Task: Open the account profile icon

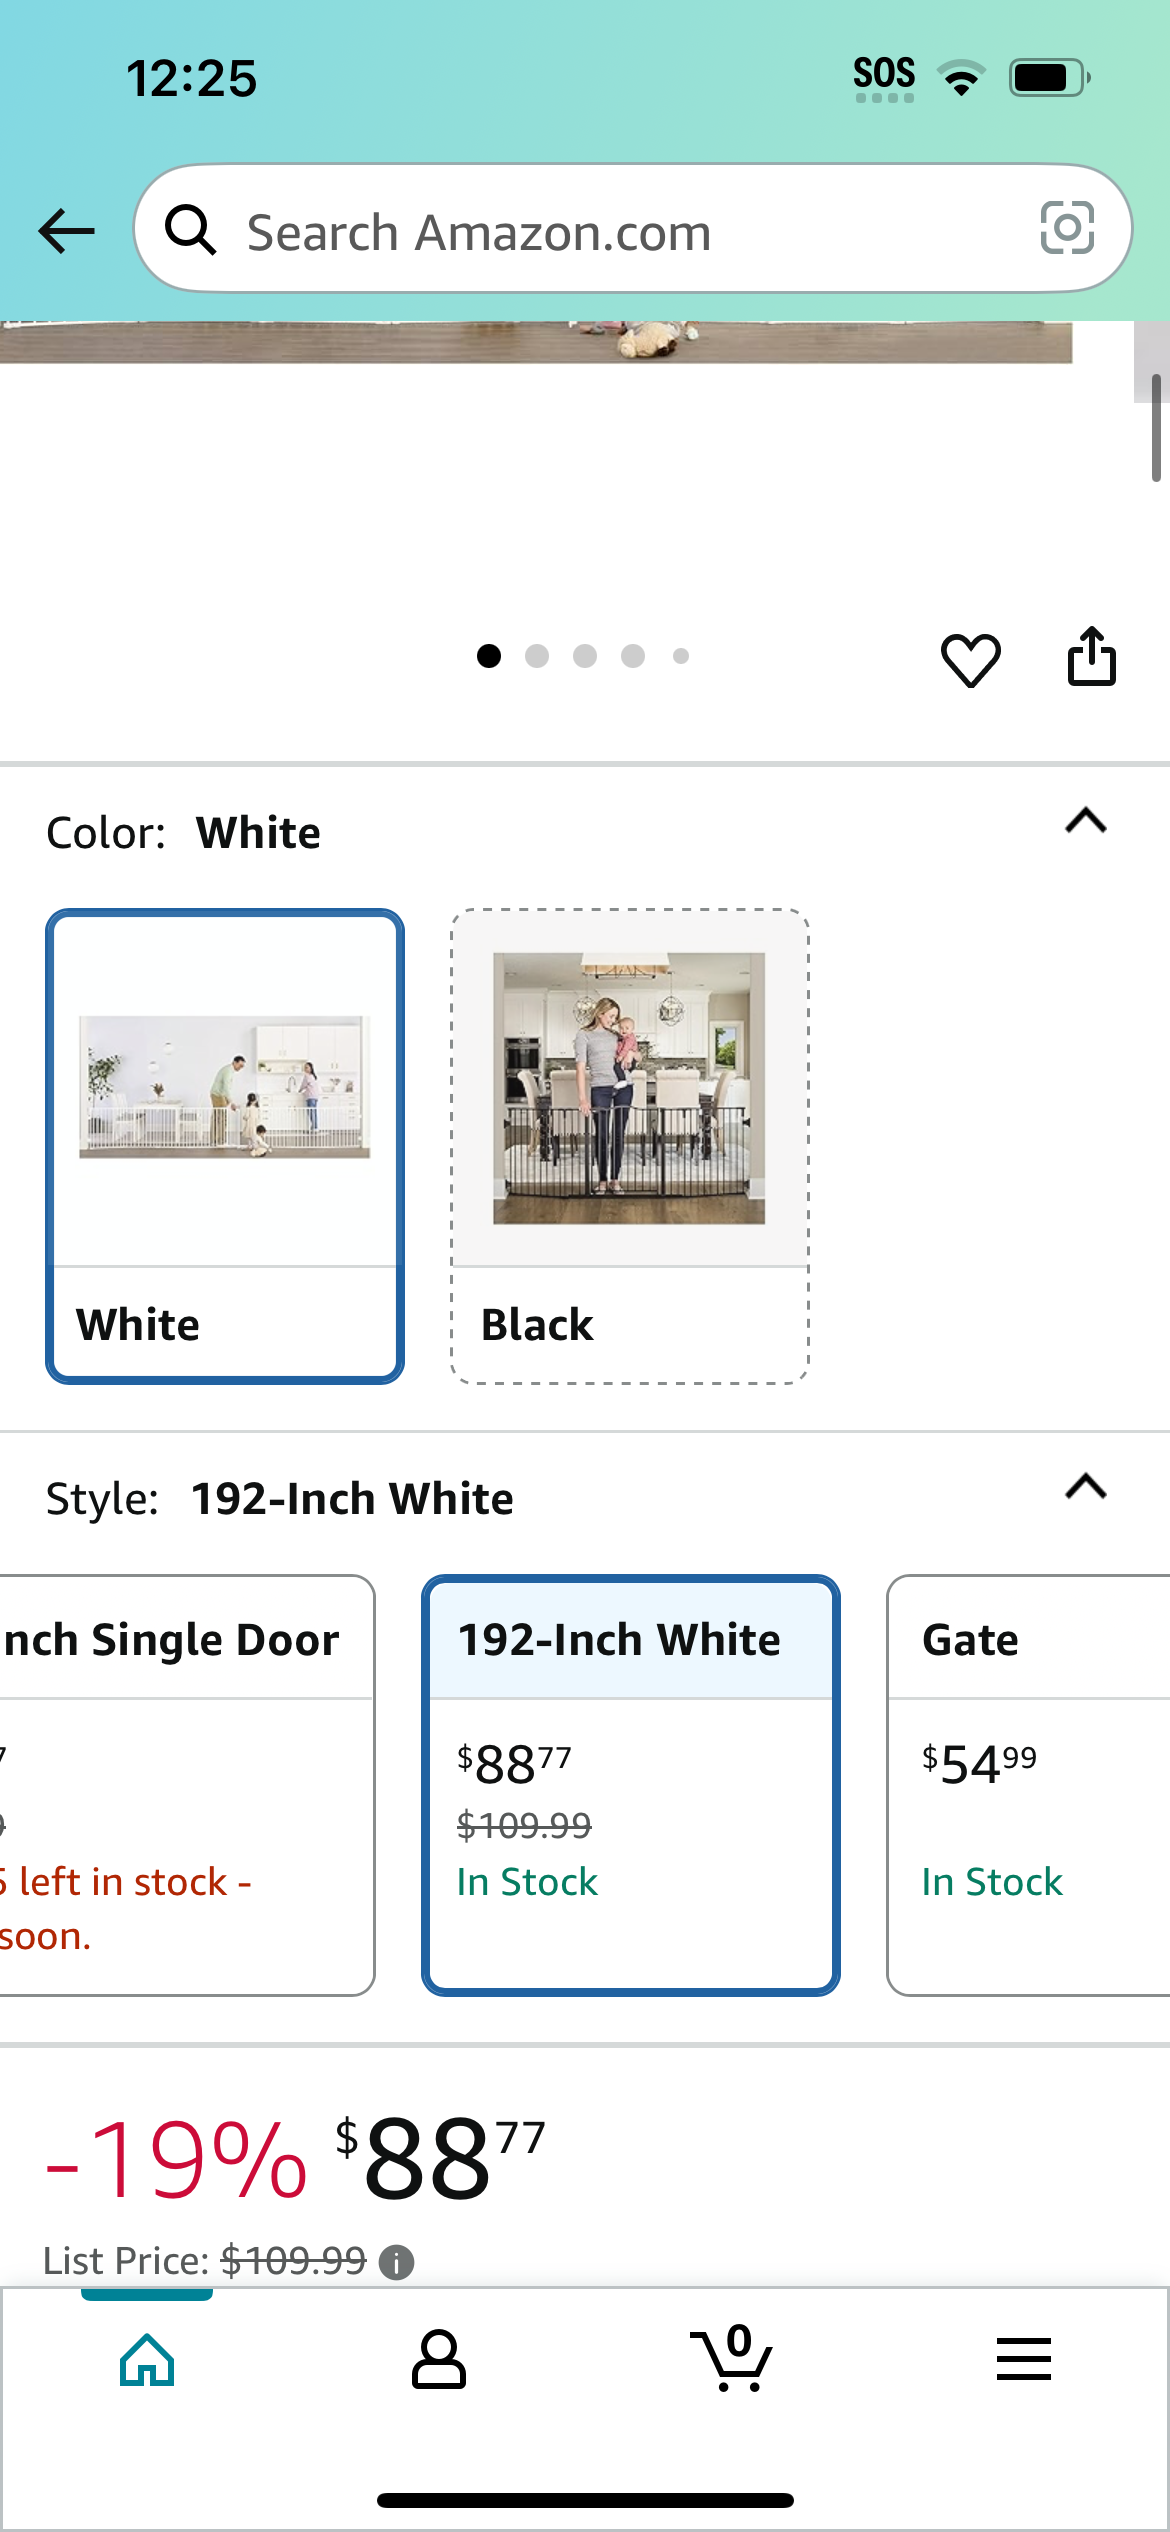Action: click(439, 2359)
